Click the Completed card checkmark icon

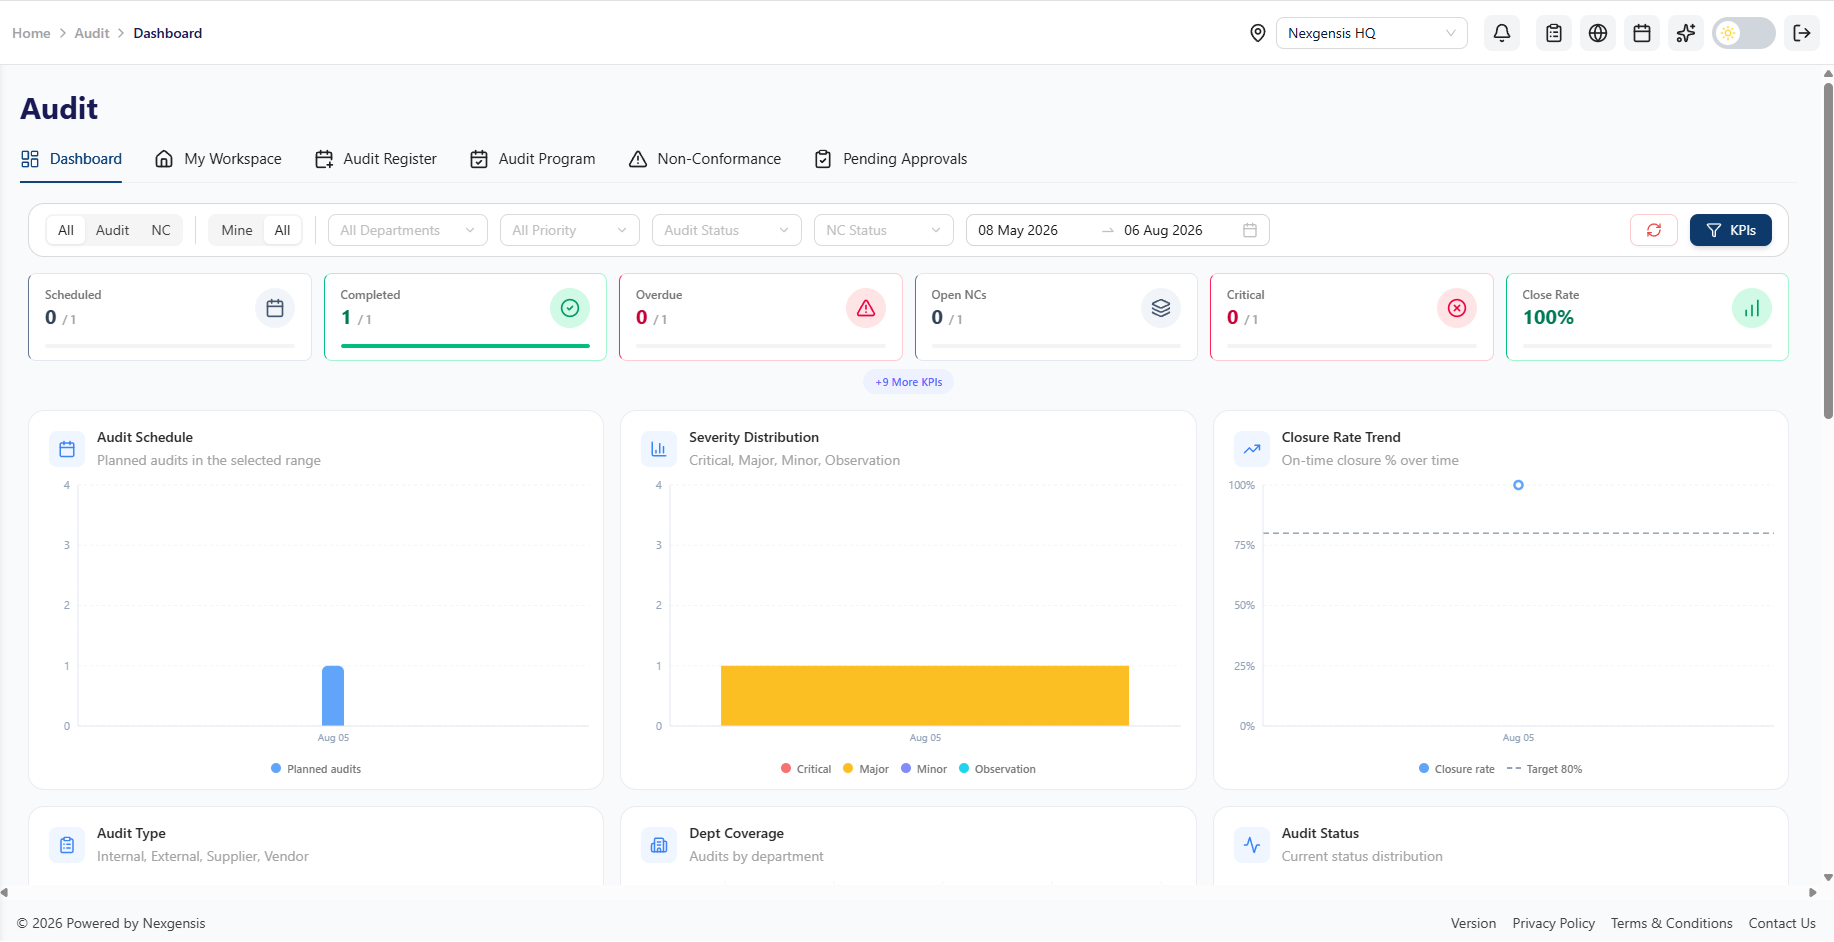pyautogui.click(x=570, y=308)
